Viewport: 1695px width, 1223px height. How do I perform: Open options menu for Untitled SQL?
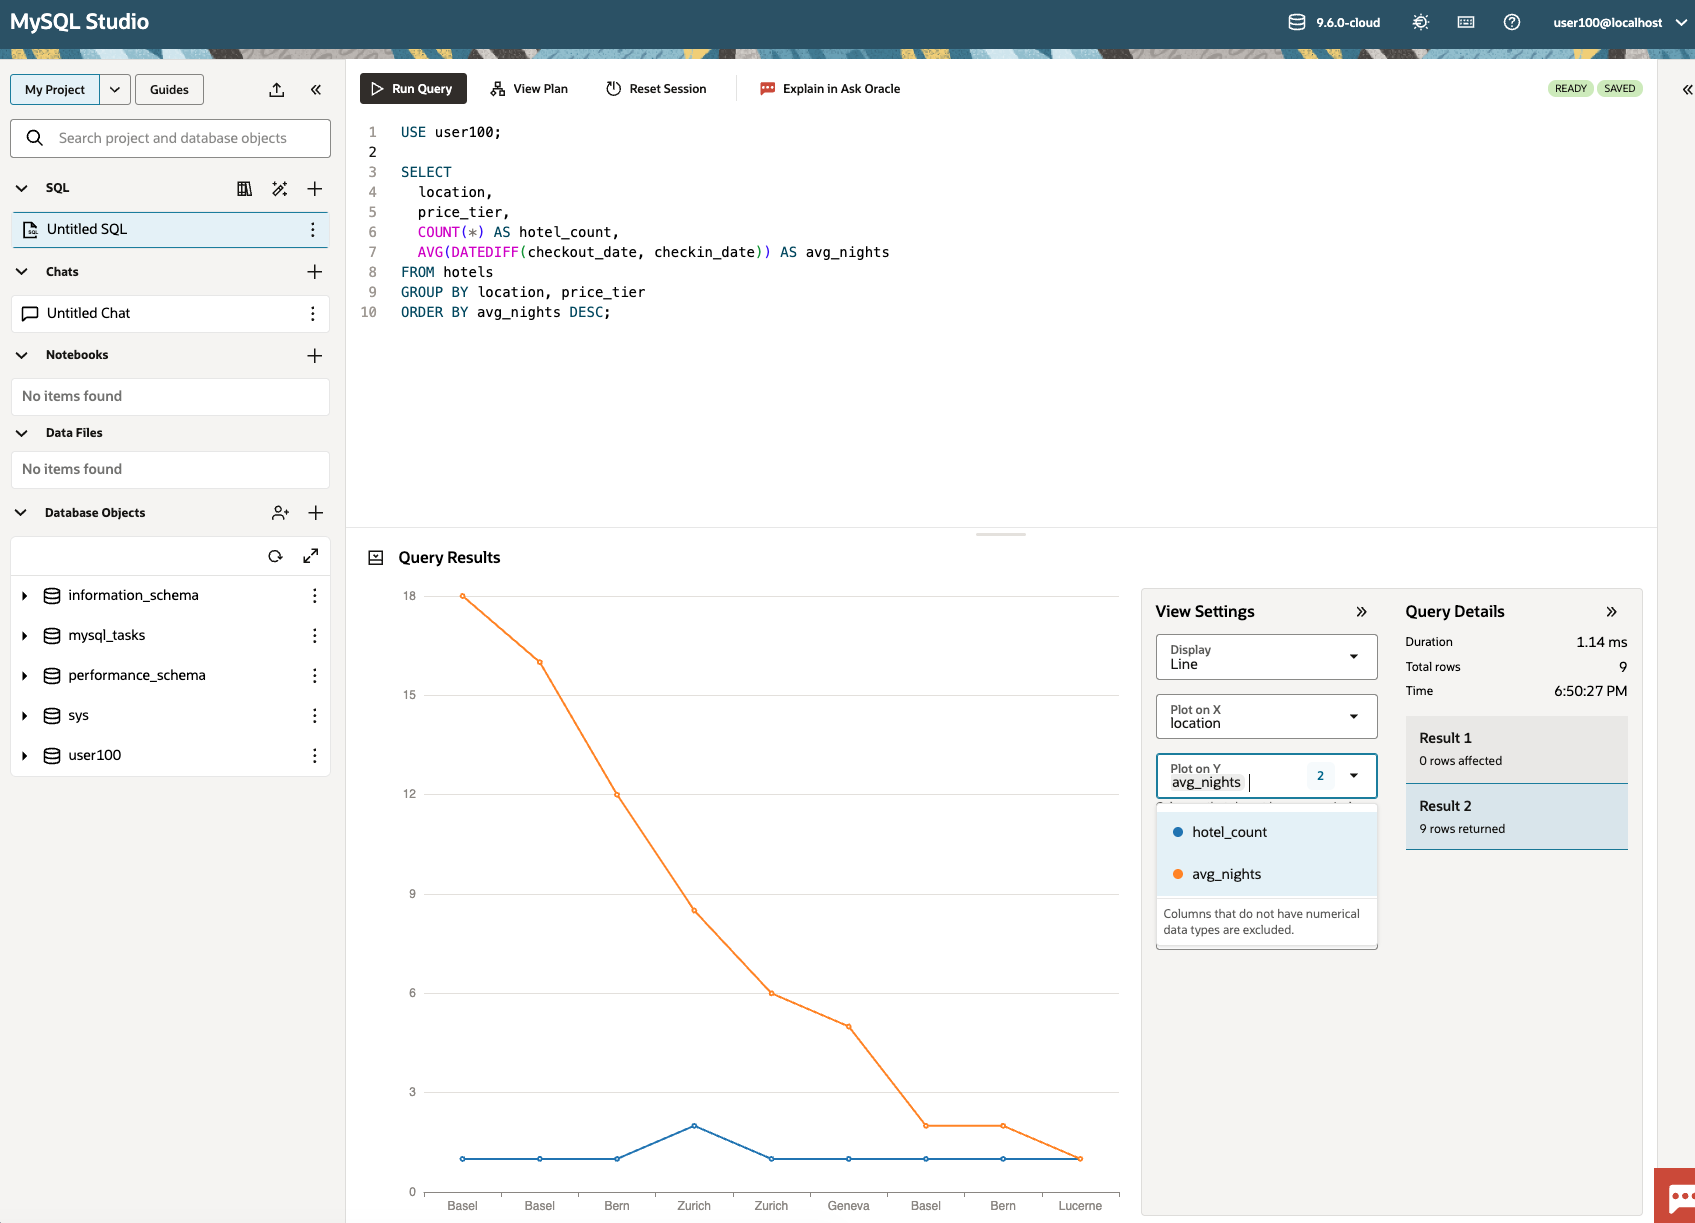tap(313, 229)
